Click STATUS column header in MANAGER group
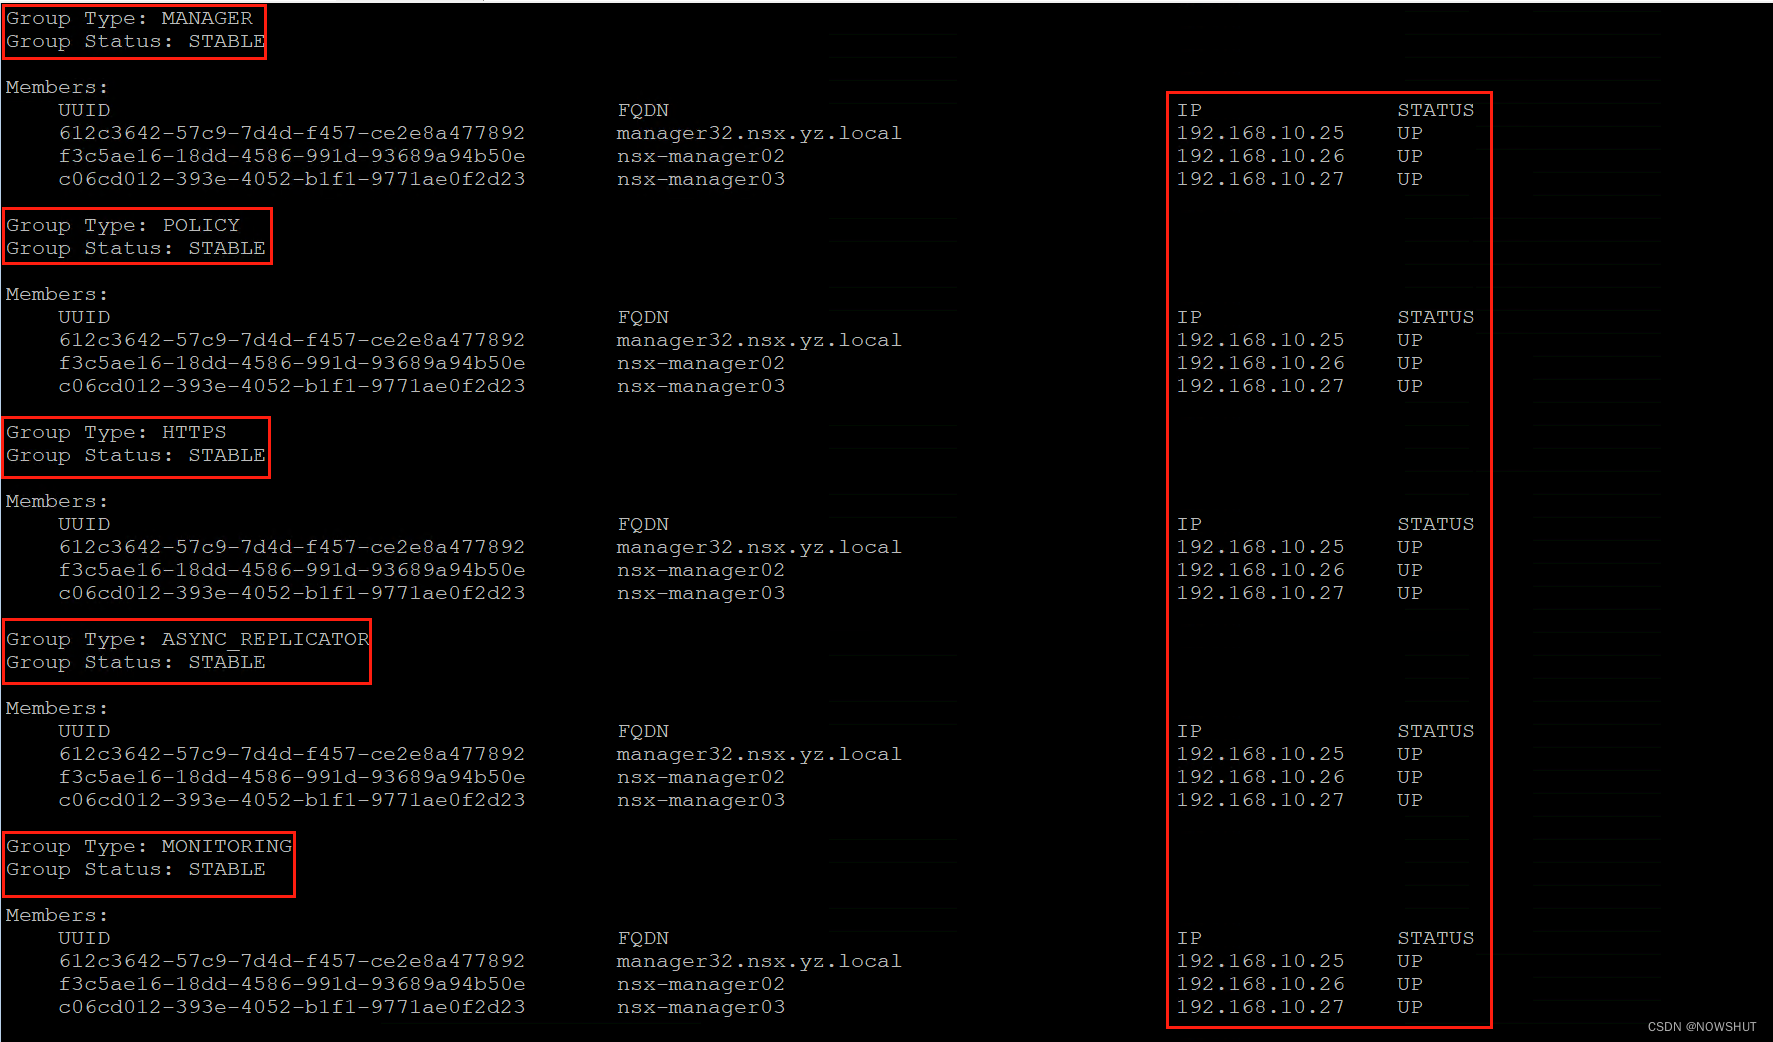 click(x=1436, y=110)
